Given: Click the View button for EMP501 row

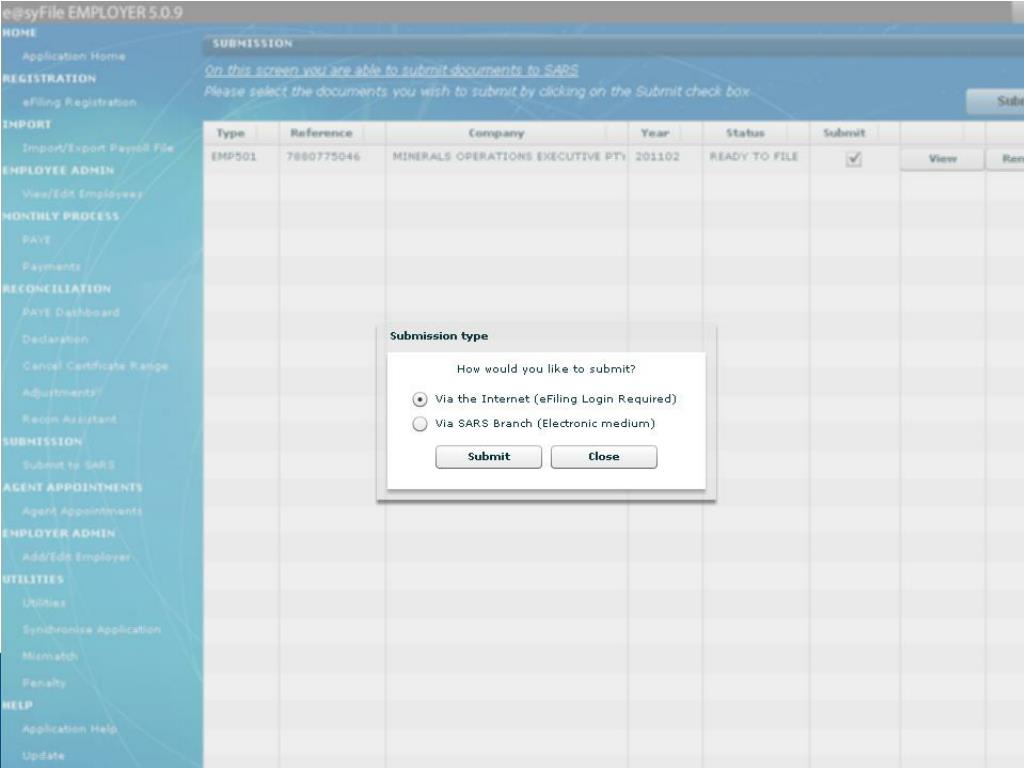Looking at the screenshot, I should click(942, 159).
